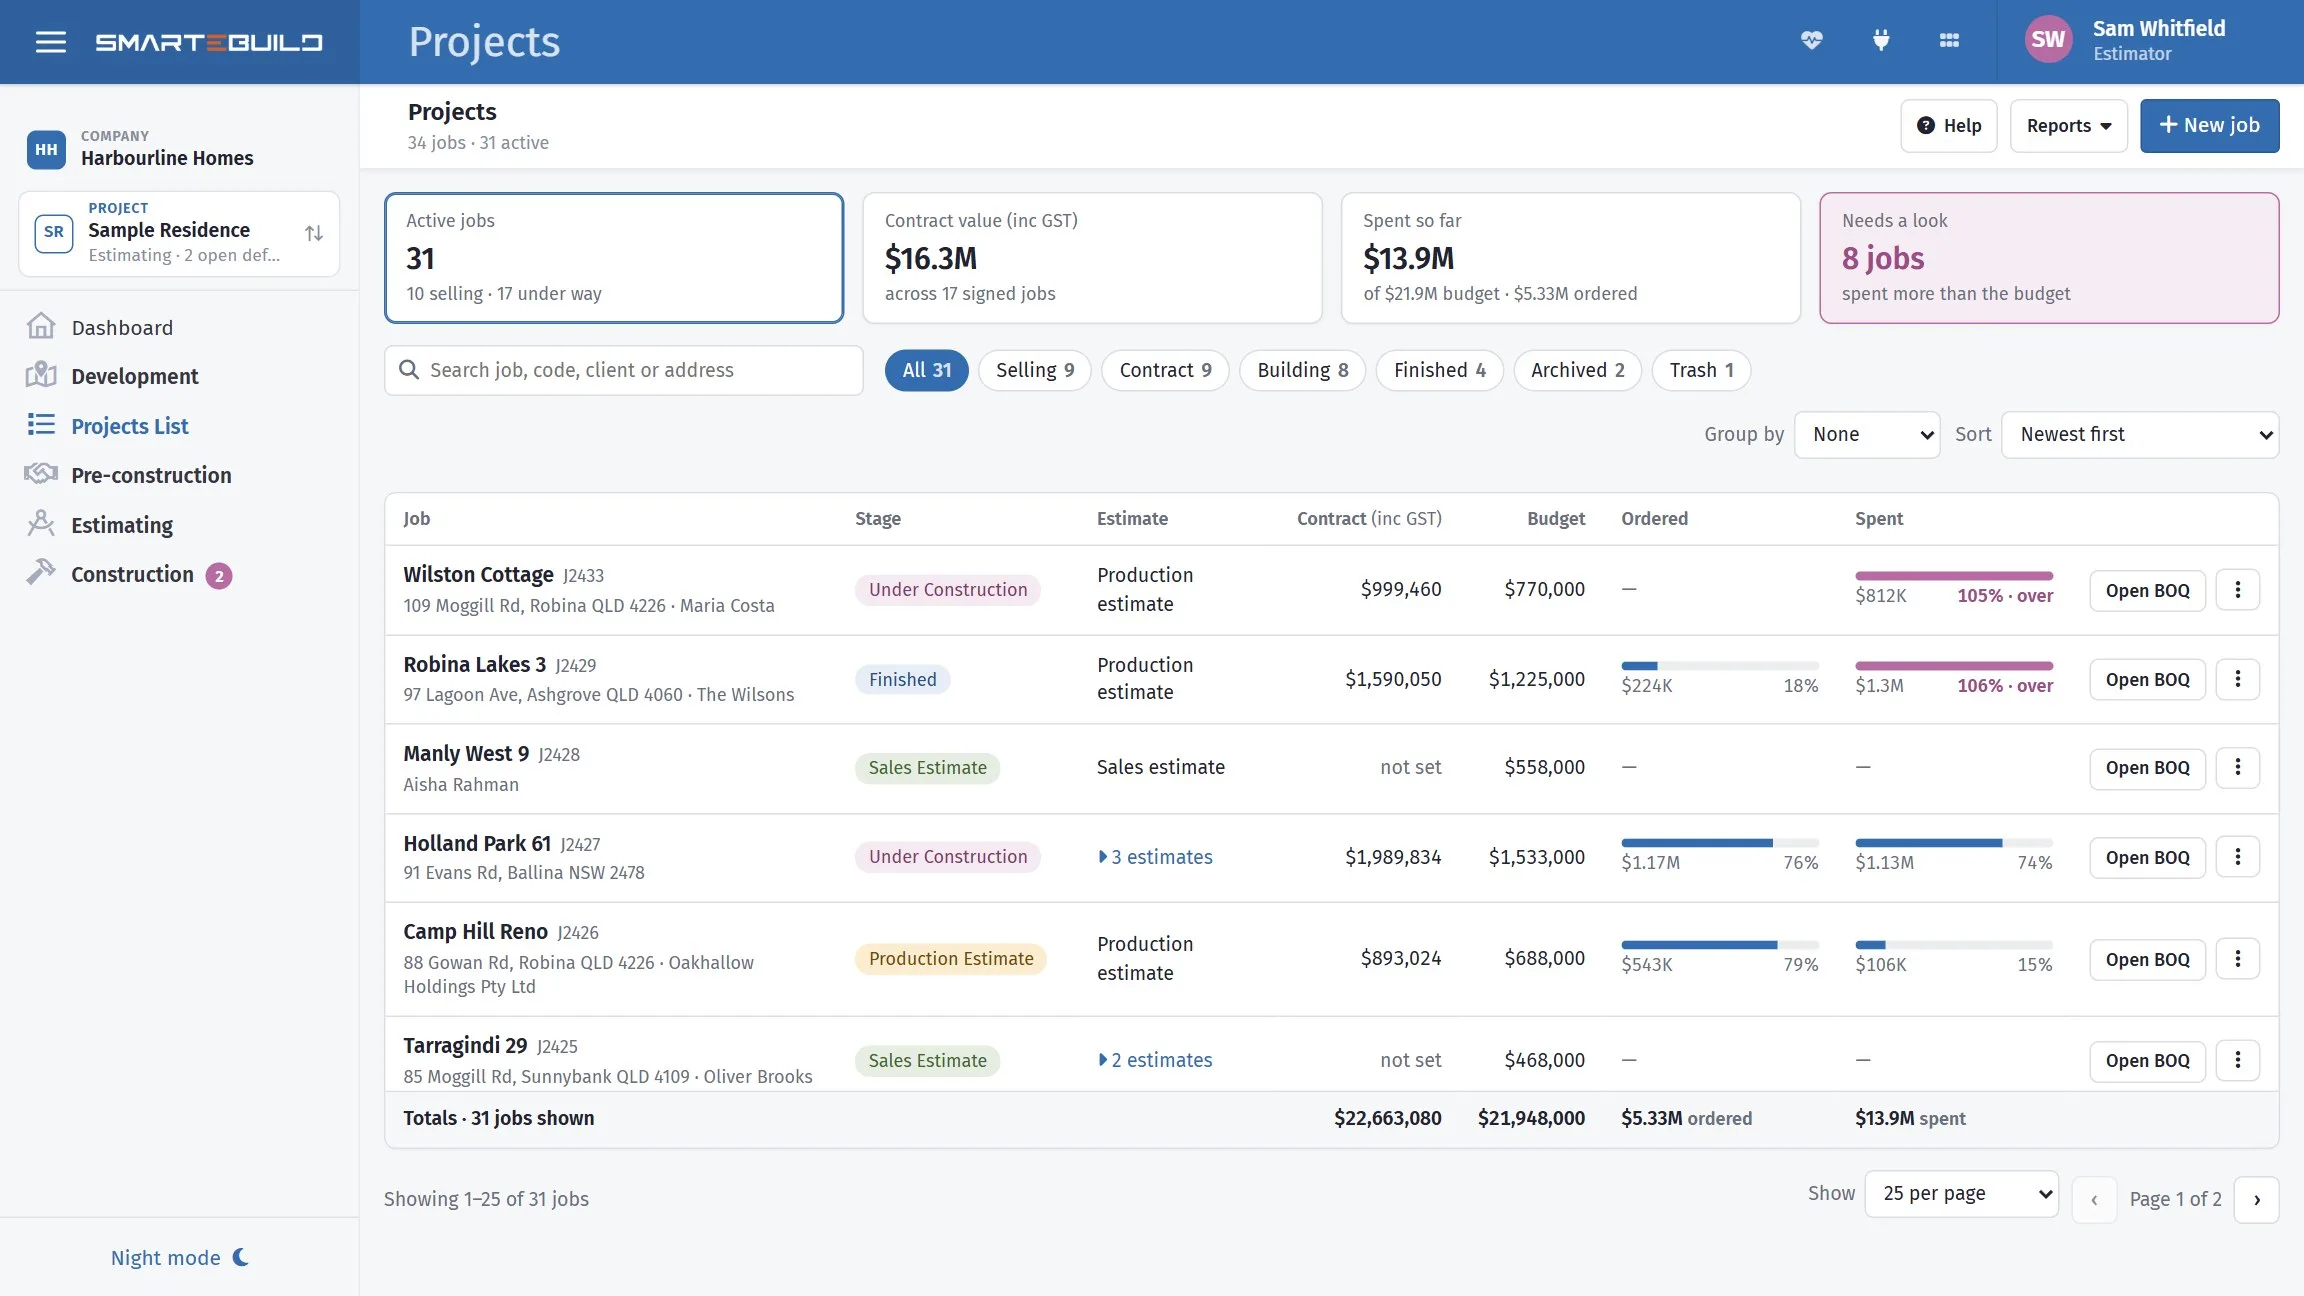Select the Finished 4 filter tab
2304x1296 pixels.
tap(1439, 370)
